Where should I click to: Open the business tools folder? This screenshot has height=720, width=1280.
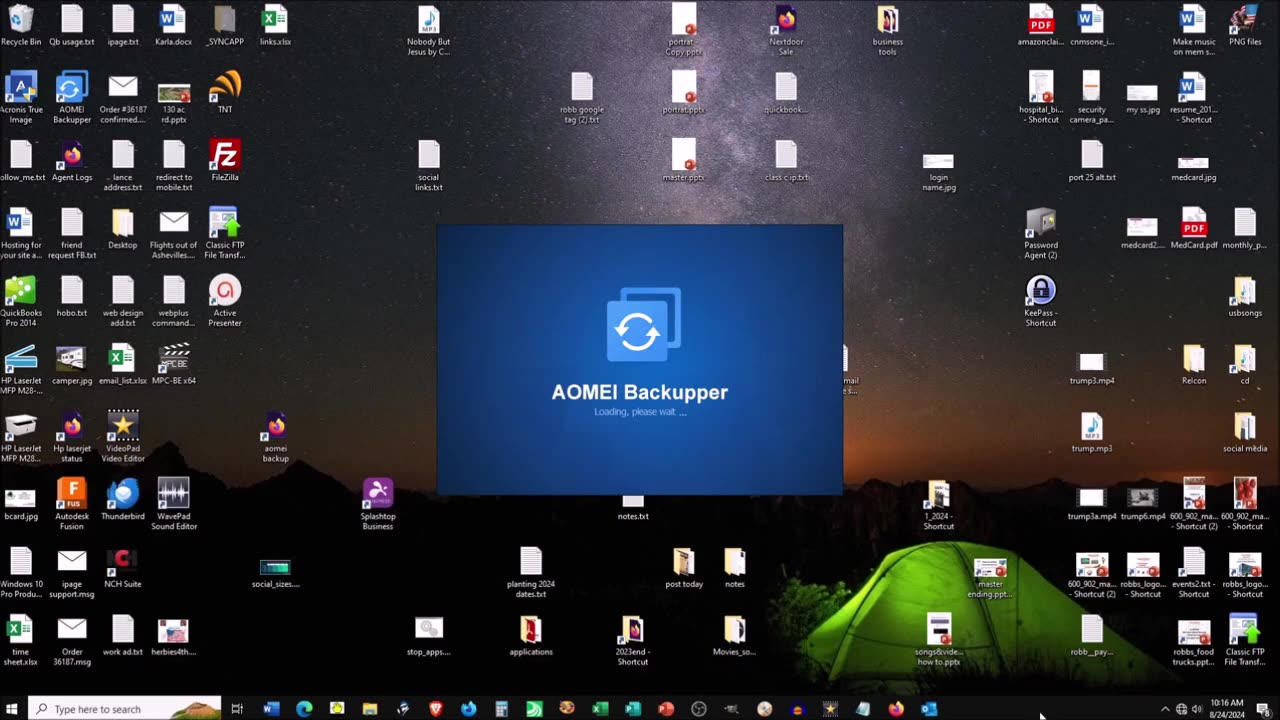[888, 30]
